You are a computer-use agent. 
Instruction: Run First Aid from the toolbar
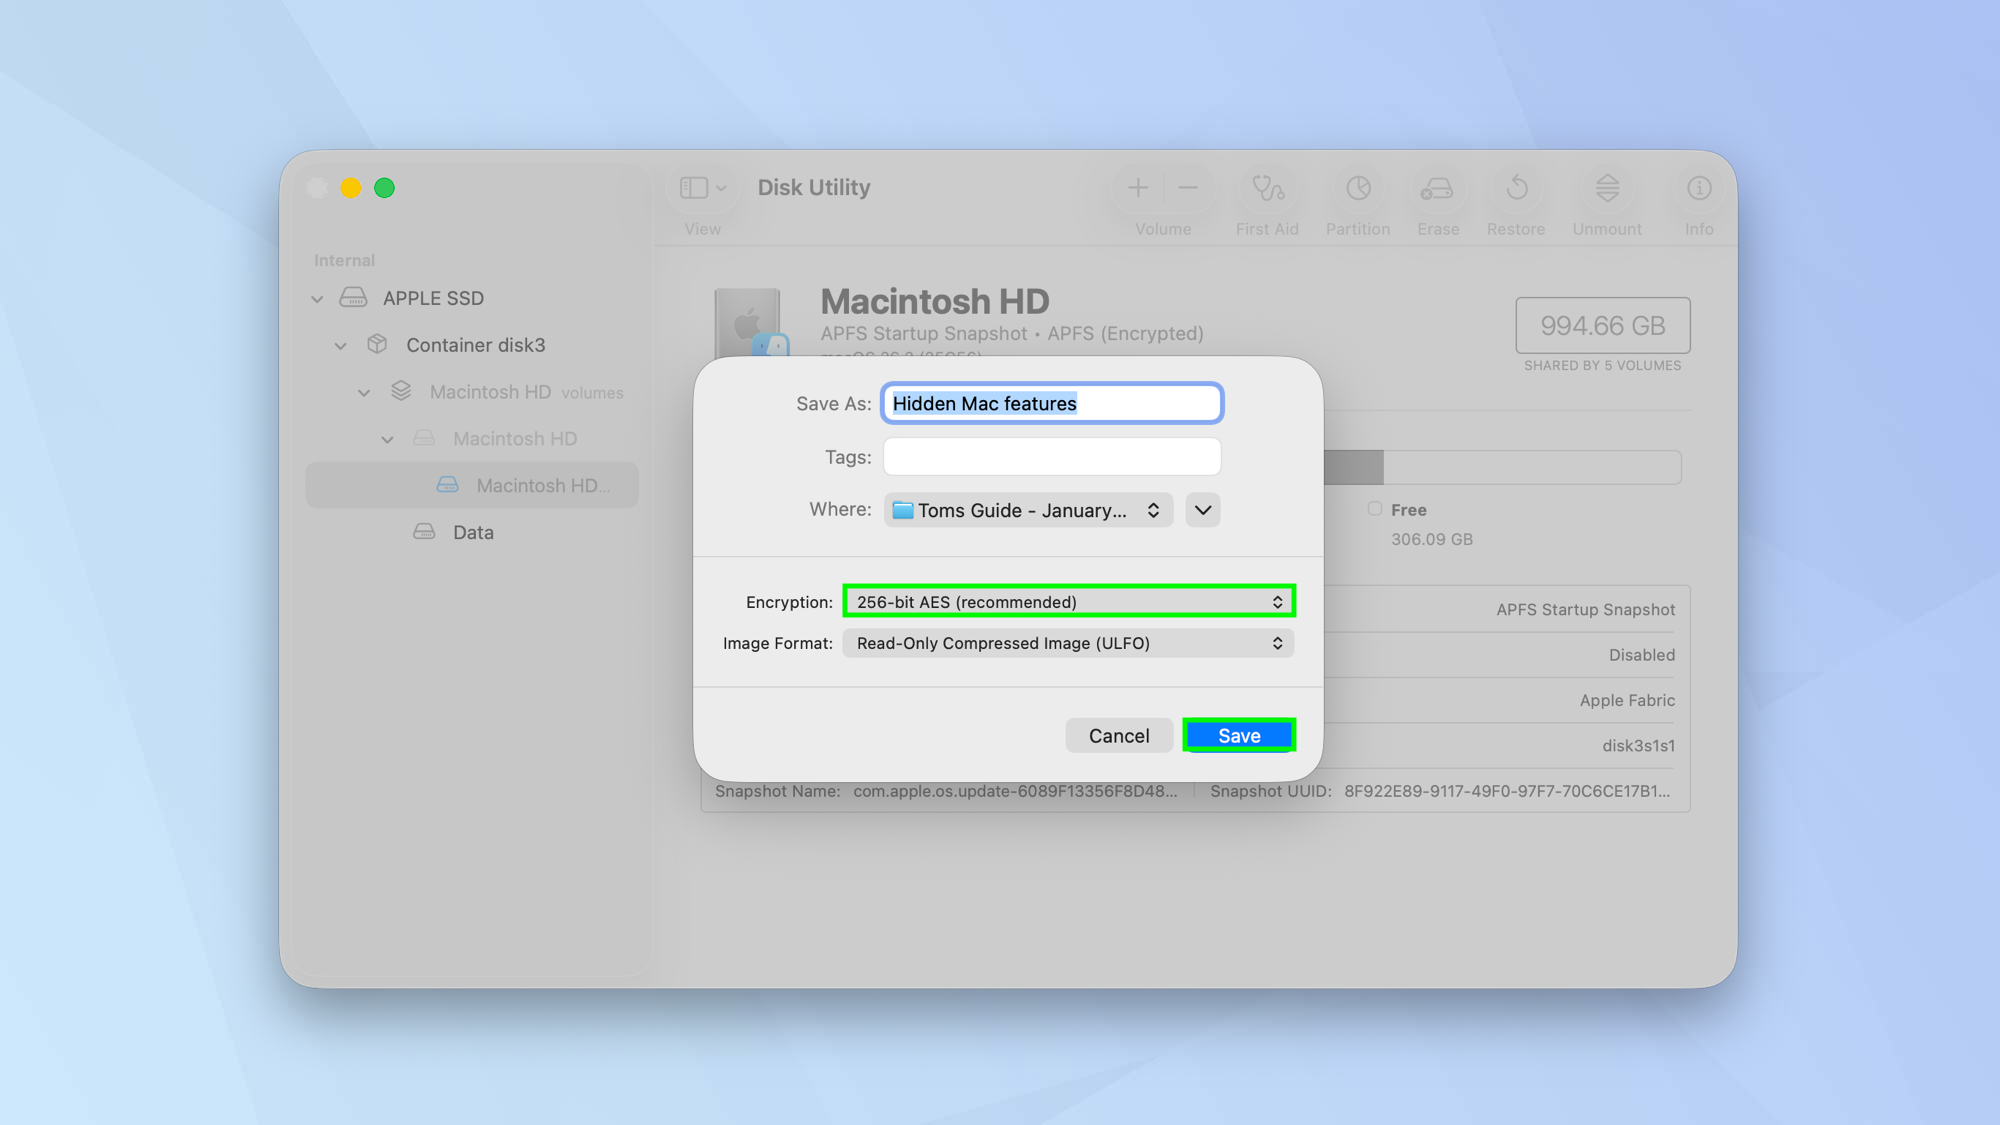(1267, 197)
